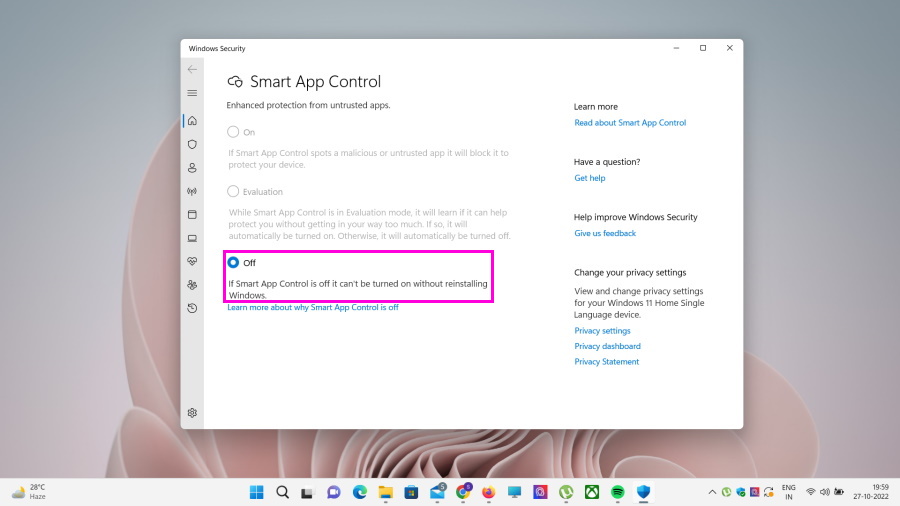Go to Home in the sidebar

[x=192, y=121]
